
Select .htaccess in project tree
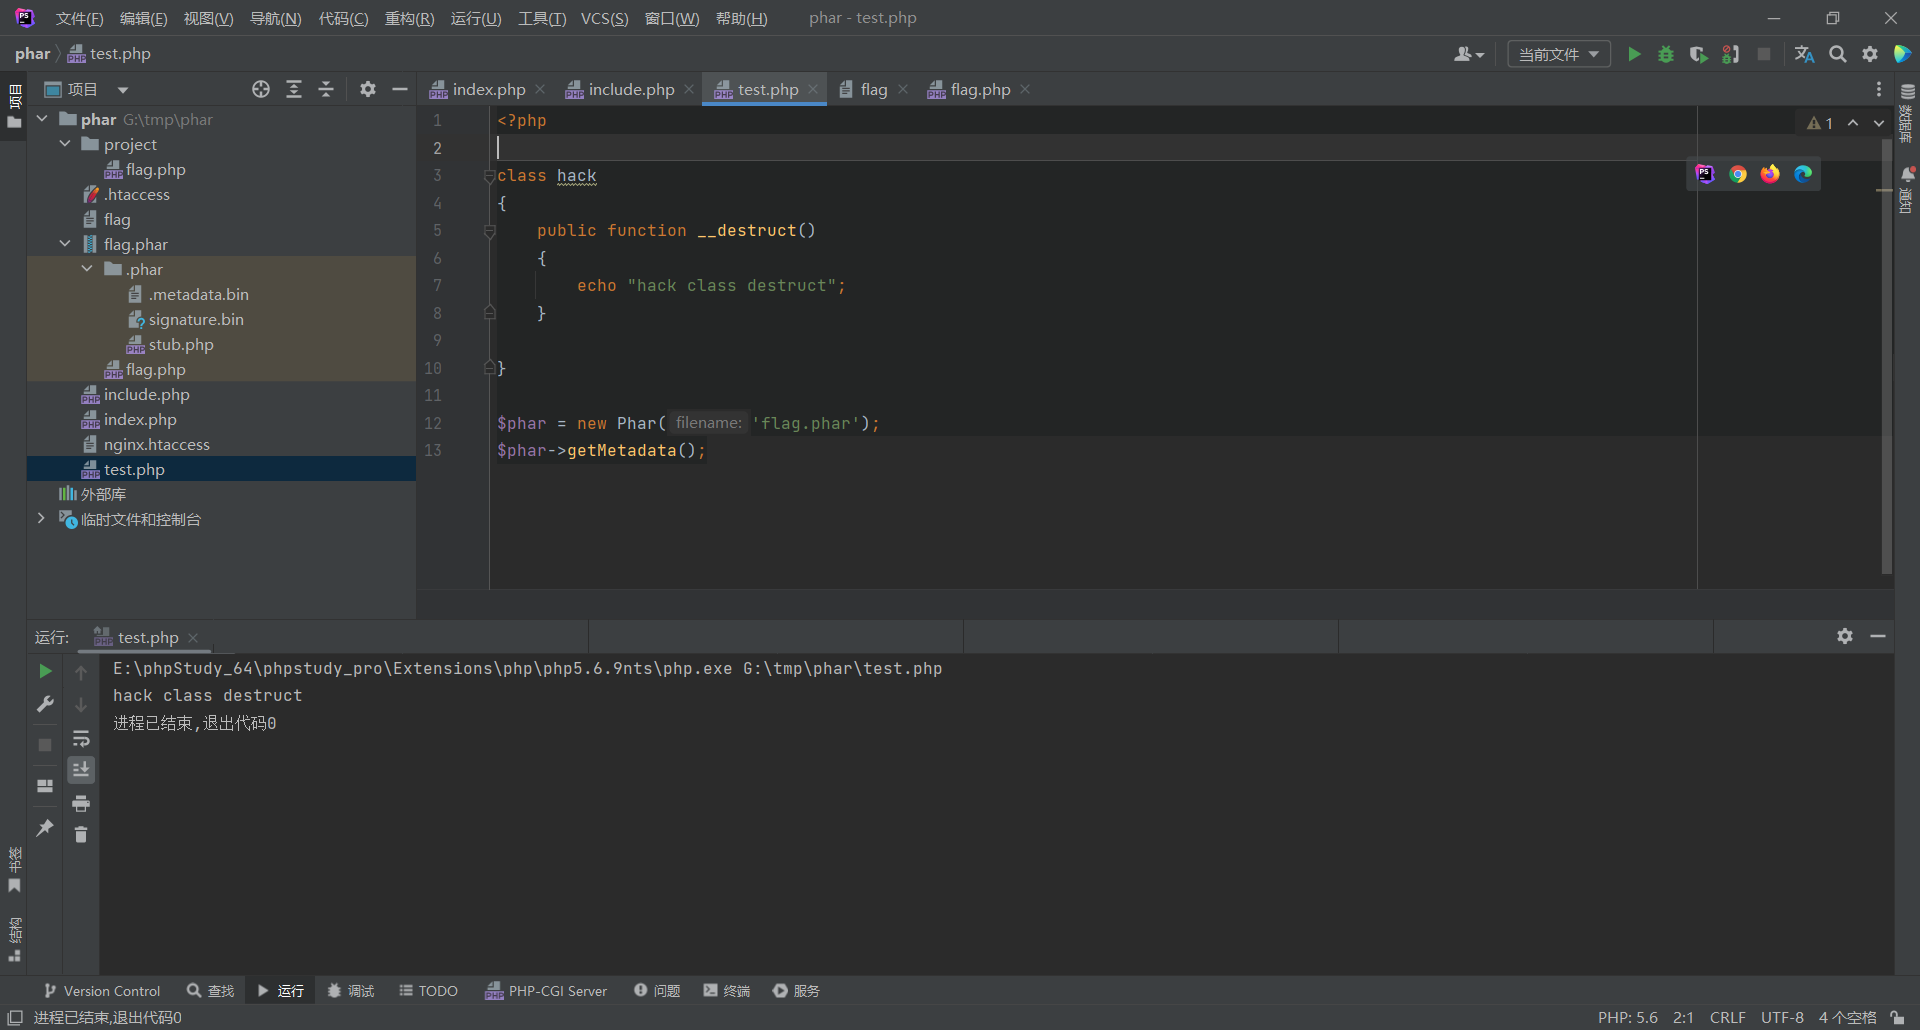click(137, 194)
